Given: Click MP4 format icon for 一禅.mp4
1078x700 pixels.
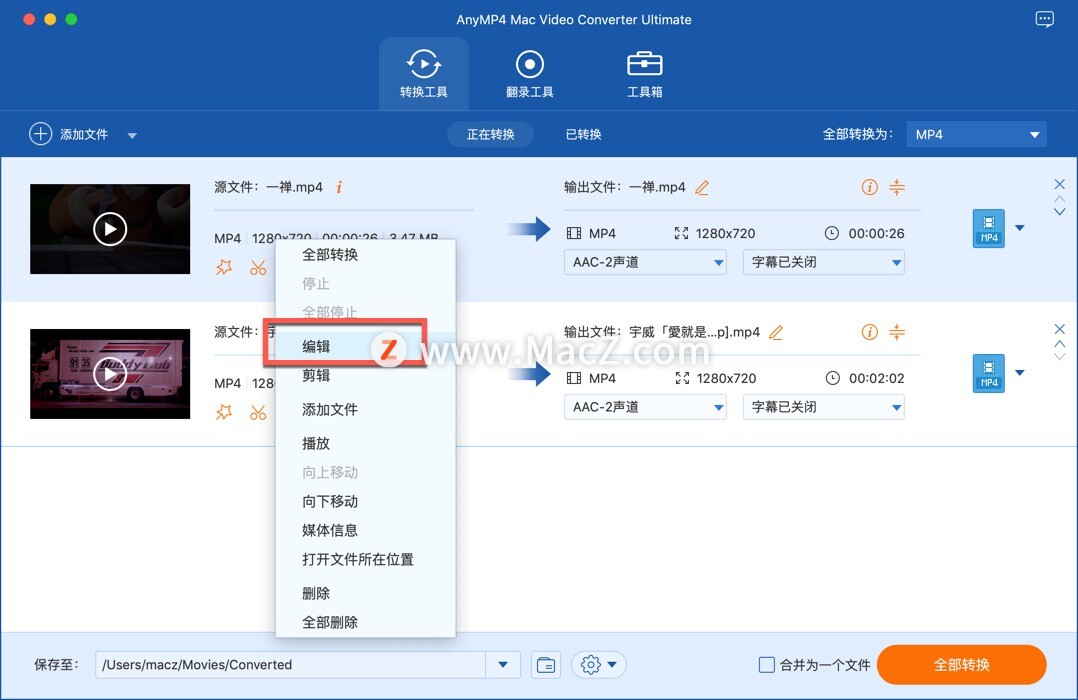Looking at the screenshot, I should 989,228.
